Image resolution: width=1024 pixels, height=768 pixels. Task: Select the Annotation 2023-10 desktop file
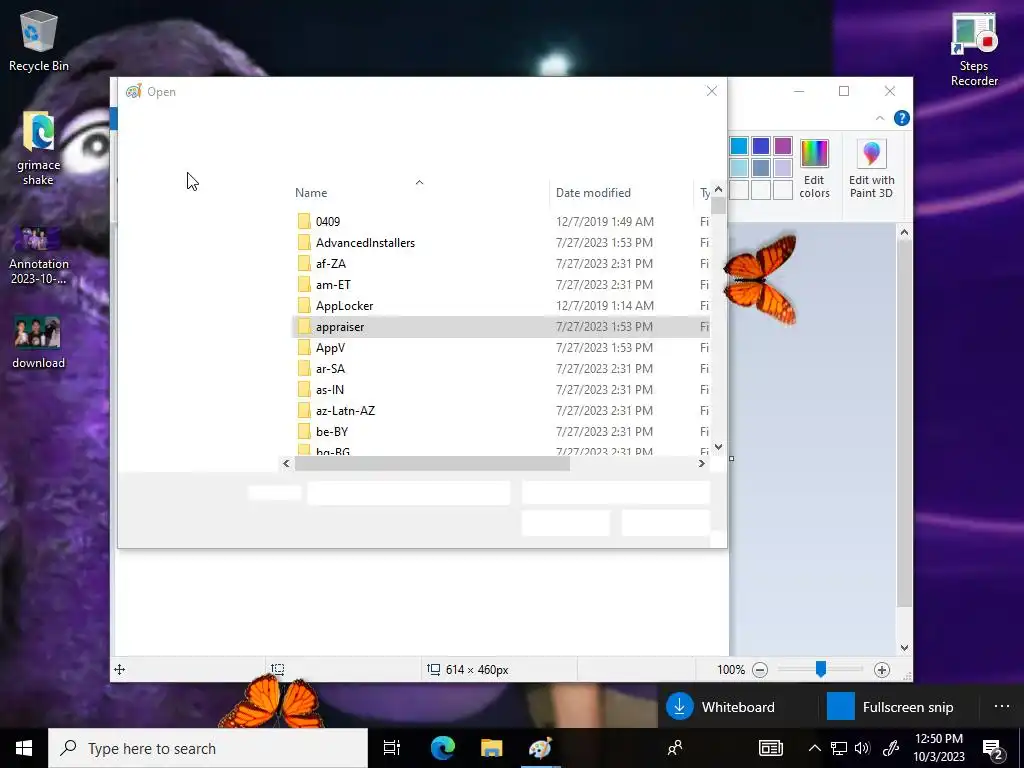(x=39, y=255)
